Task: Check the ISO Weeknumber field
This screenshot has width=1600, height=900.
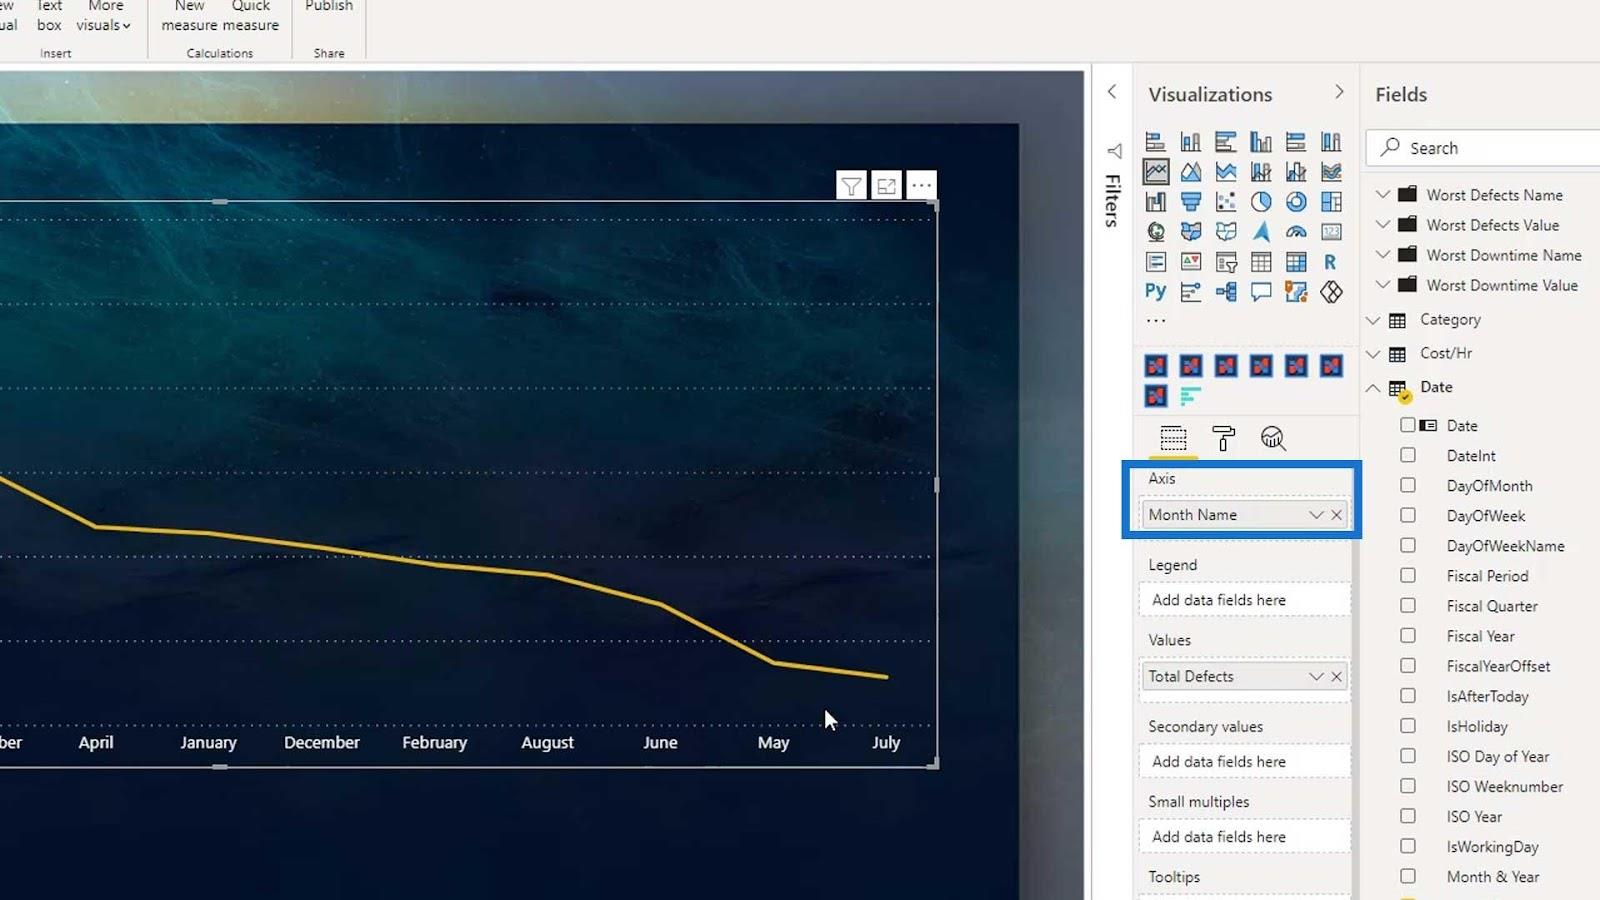Action: tap(1408, 786)
